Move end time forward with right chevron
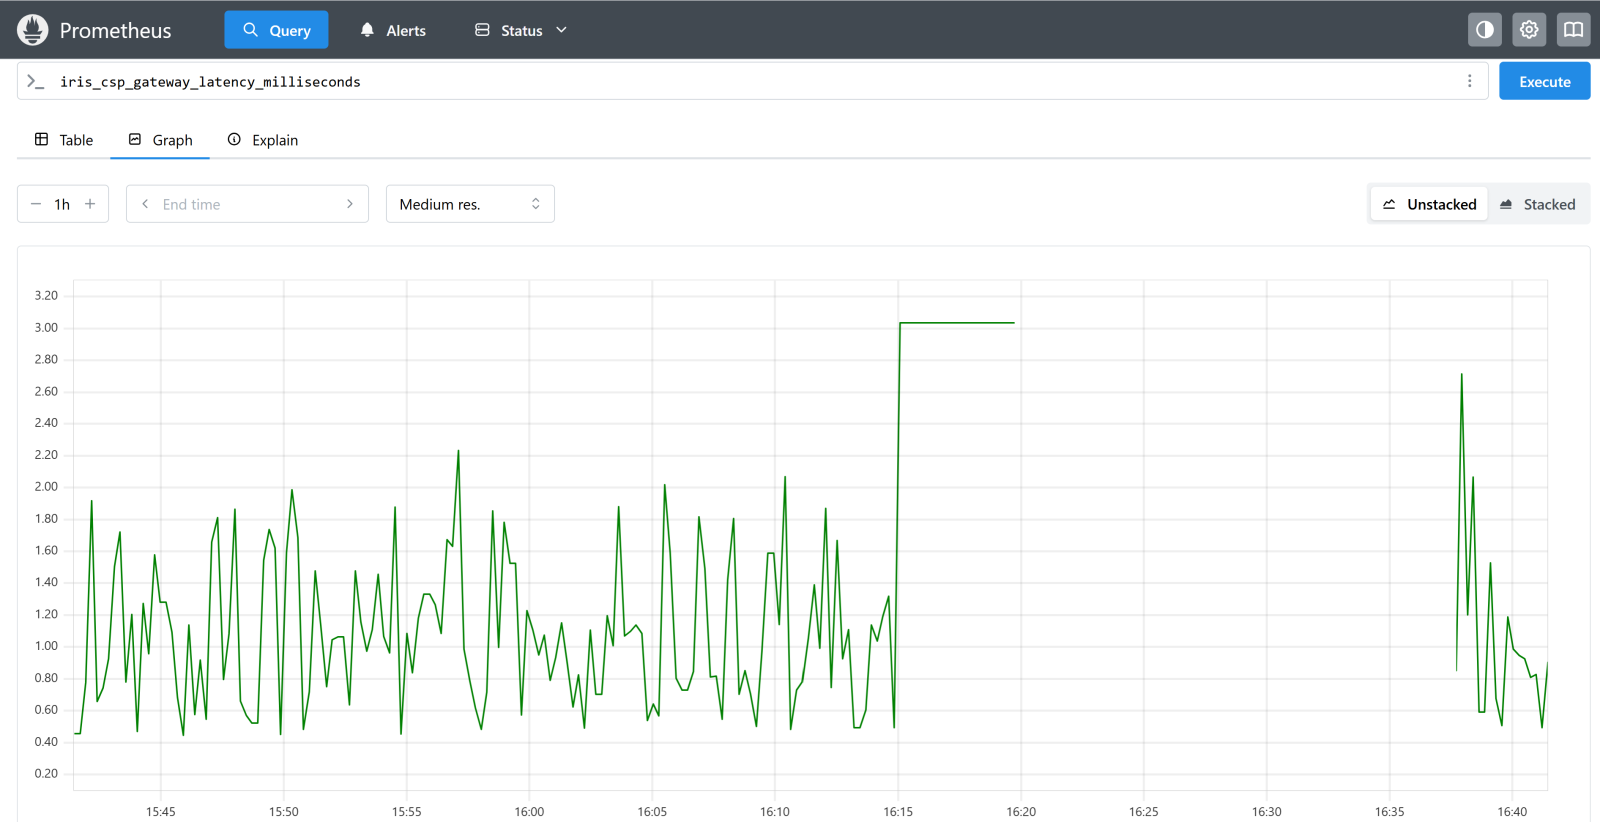 pos(350,204)
